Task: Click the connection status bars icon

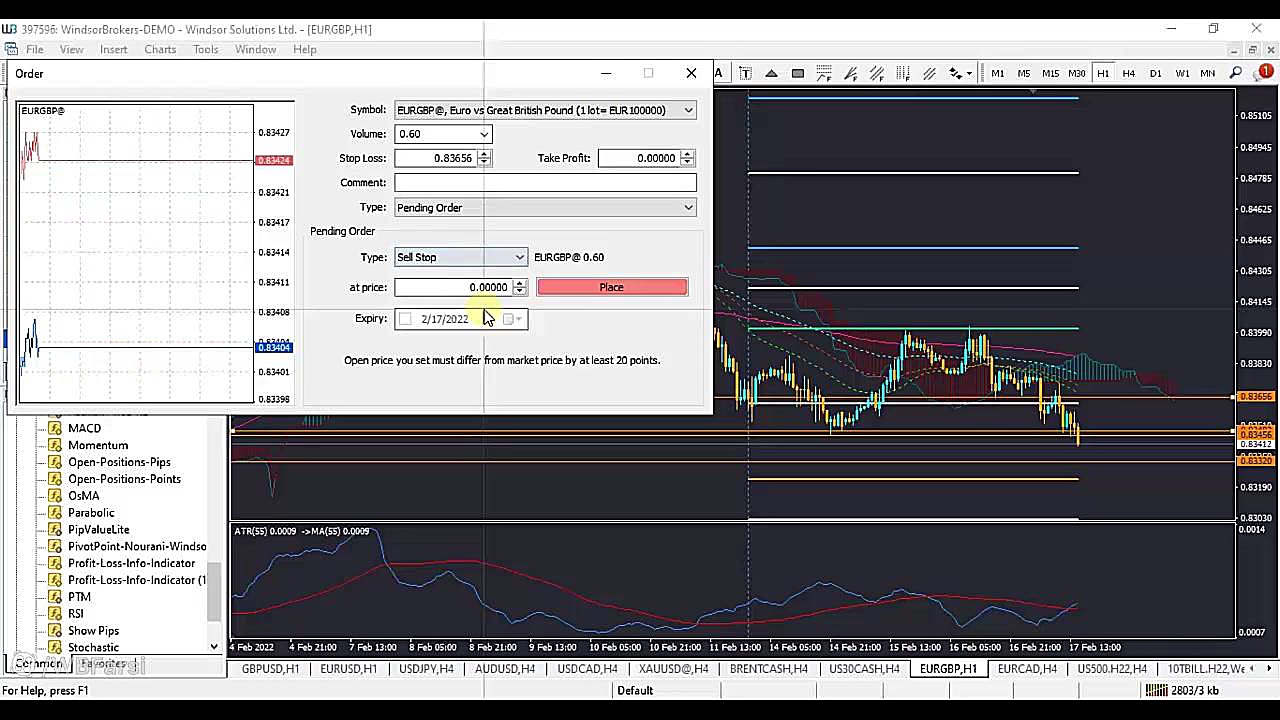Action: point(1157,690)
